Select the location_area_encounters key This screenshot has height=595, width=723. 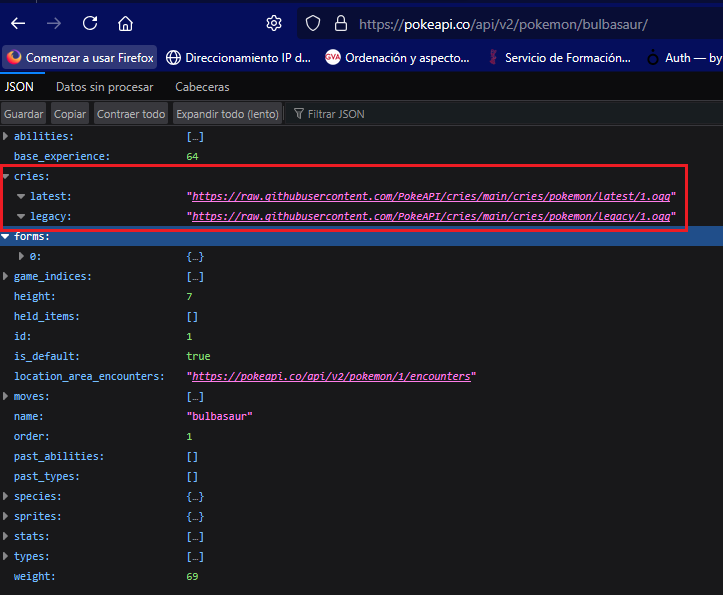pyautogui.click(x=89, y=376)
